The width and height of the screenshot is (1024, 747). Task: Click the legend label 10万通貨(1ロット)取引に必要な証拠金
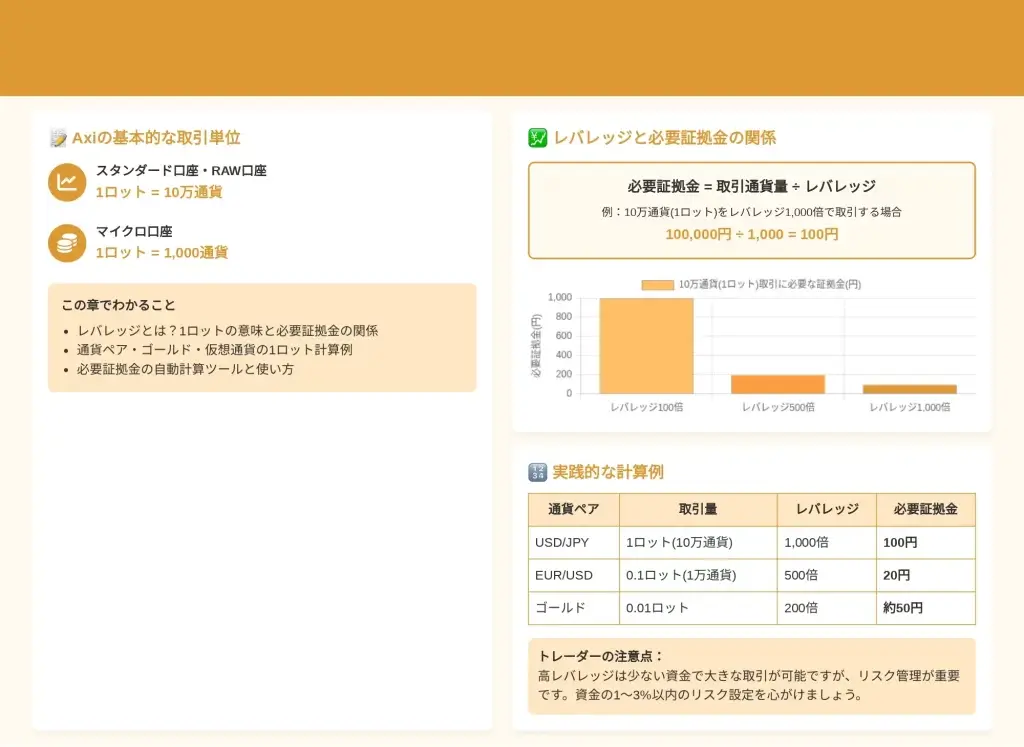tap(769, 285)
